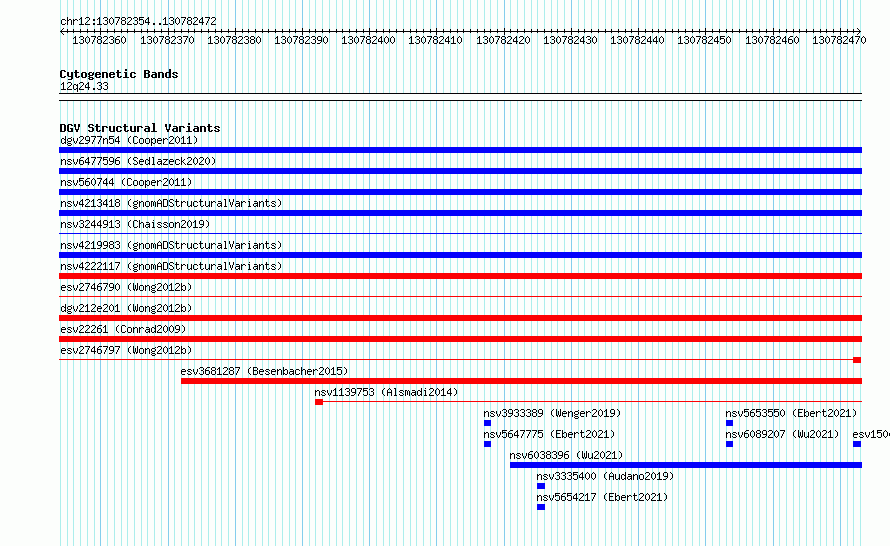Click the chr12:130782354..130782472 region text
This screenshot has height=546, width=890.
click(138, 21)
